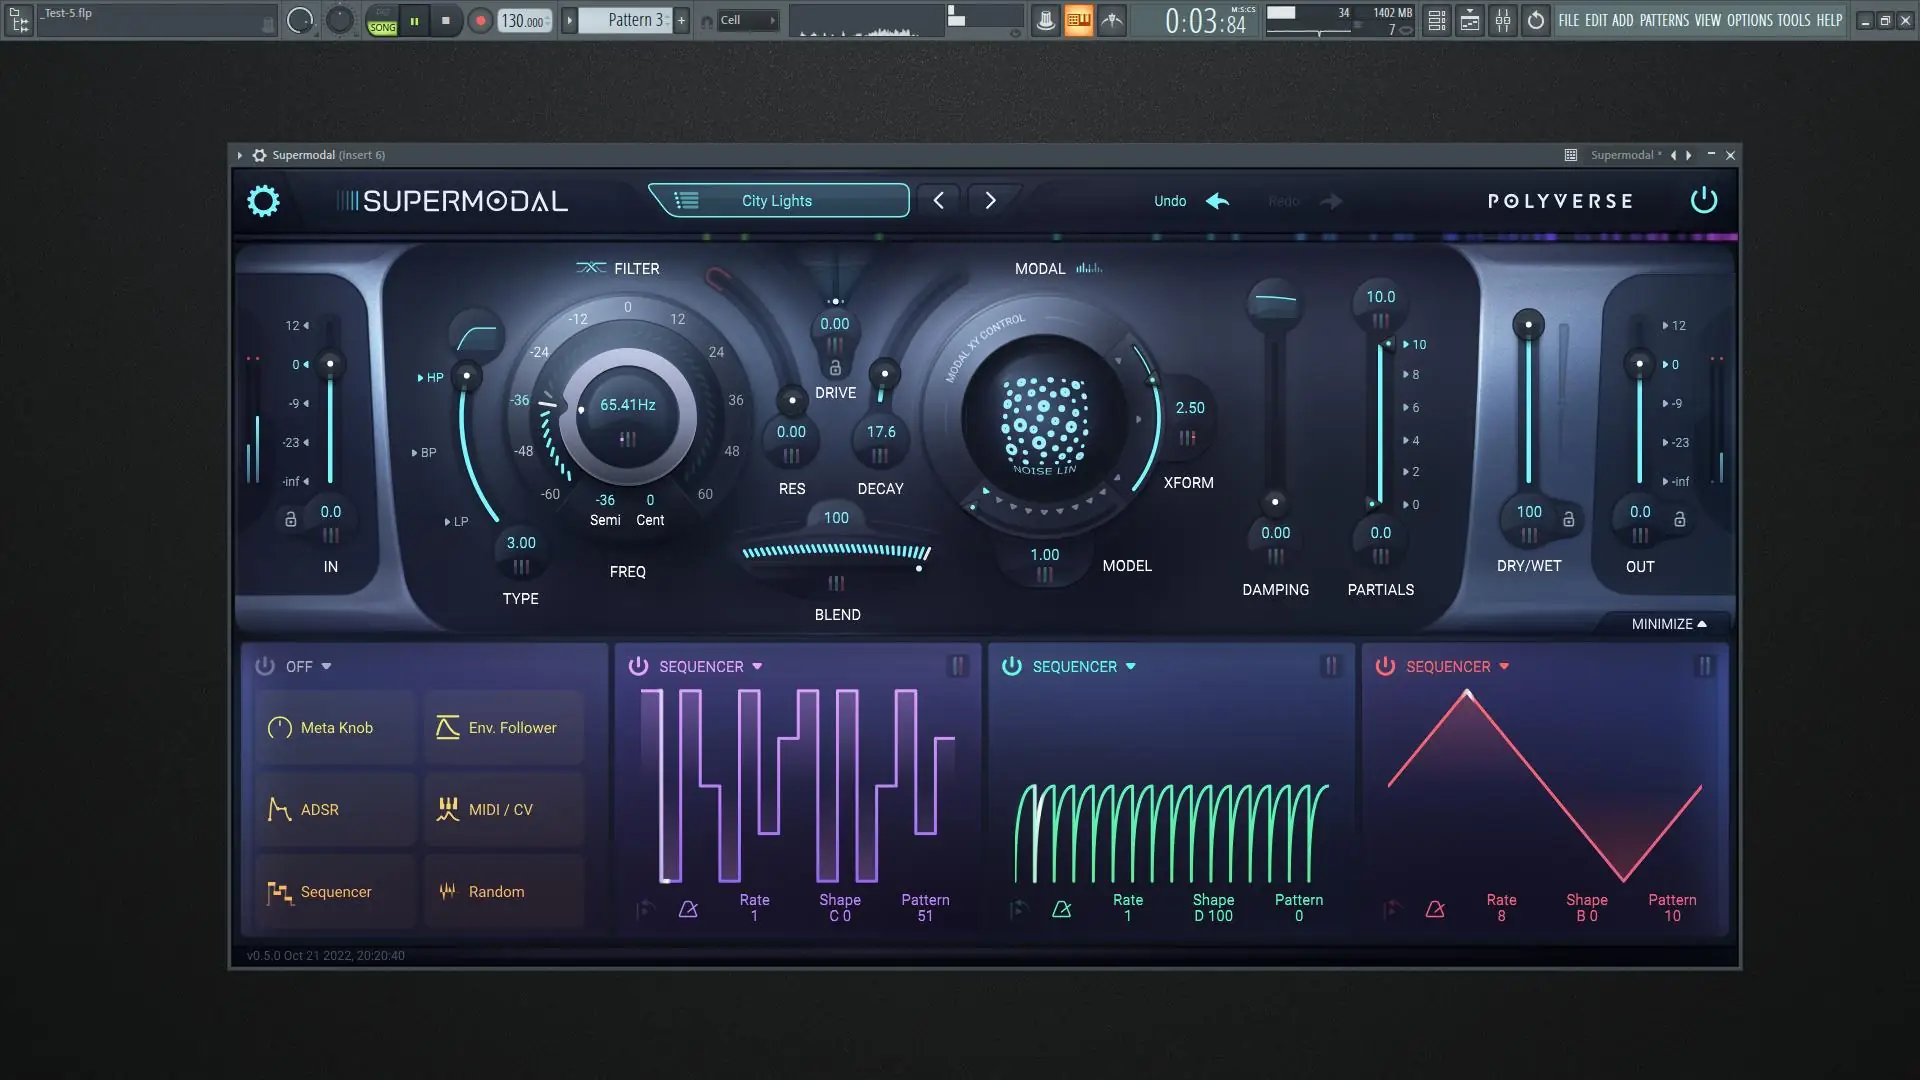1920x1080 pixels.
Task: Open the OFF modulator type dropdown
Action: point(326,666)
